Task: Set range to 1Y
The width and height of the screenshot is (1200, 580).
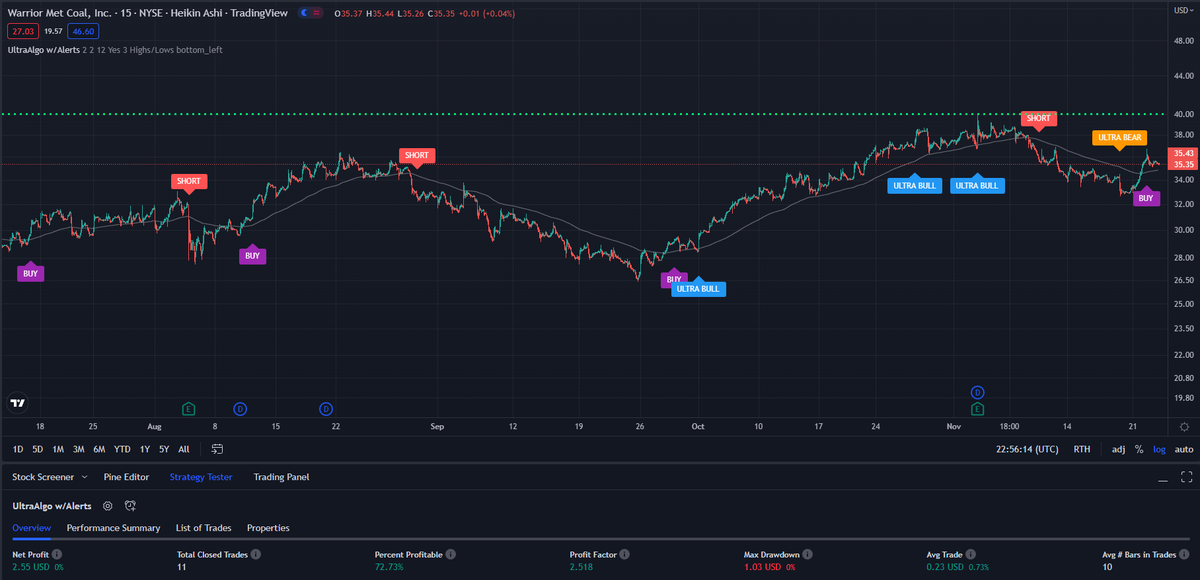Action: pos(145,450)
